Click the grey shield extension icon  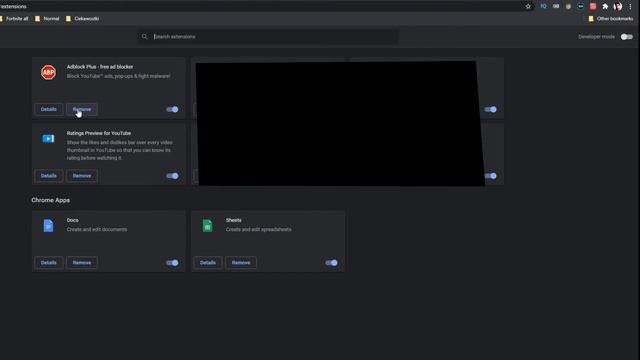(568, 6)
